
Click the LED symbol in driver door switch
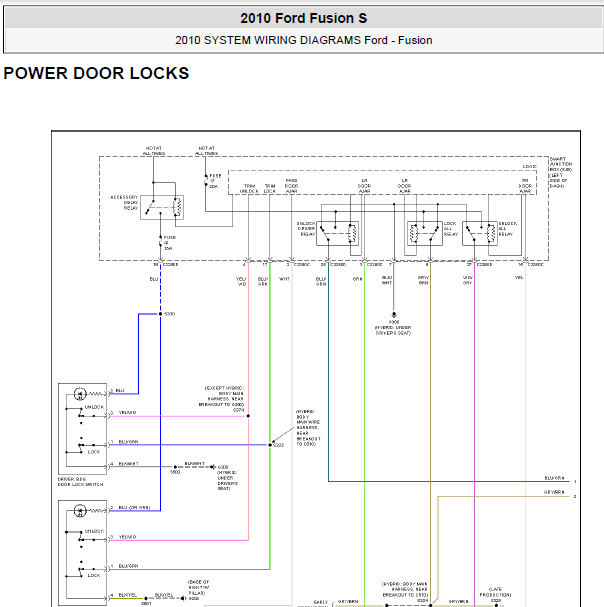click(x=80, y=394)
